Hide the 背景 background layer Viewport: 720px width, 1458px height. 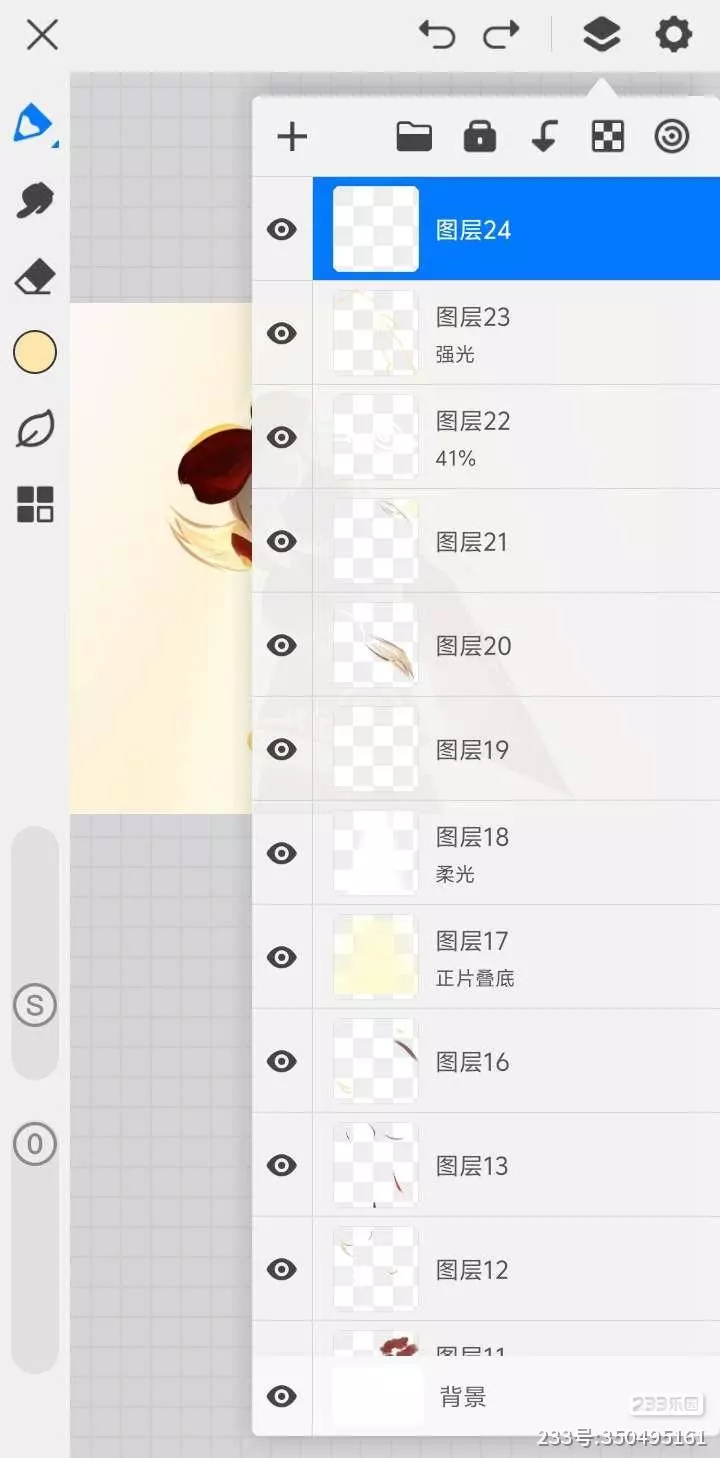click(x=282, y=1396)
